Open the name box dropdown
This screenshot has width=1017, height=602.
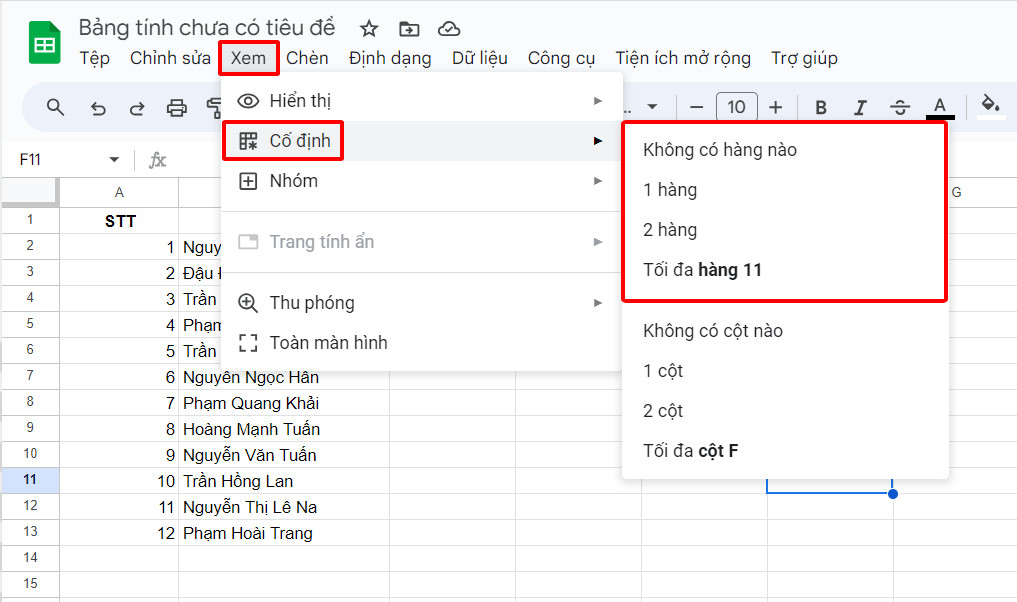[x=114, y=159]
